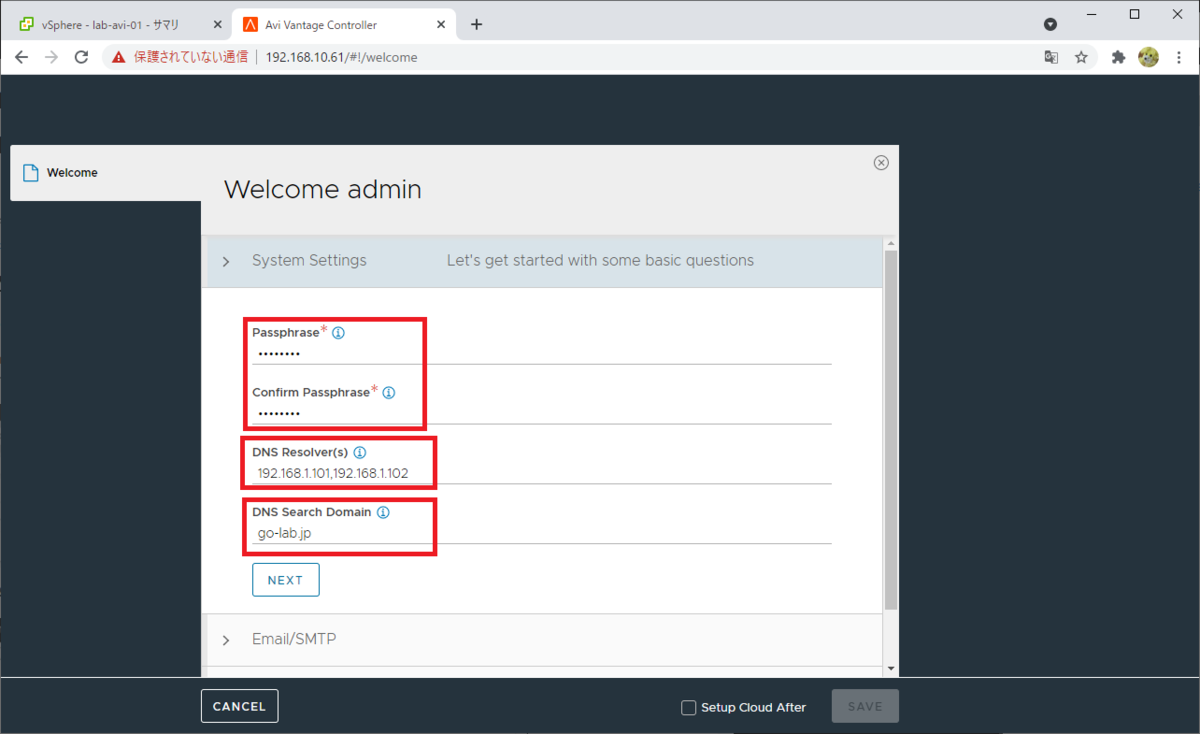Click the Passphrase input field
This screenshot has width=1200, height=734.
click(x=541, y=353)
